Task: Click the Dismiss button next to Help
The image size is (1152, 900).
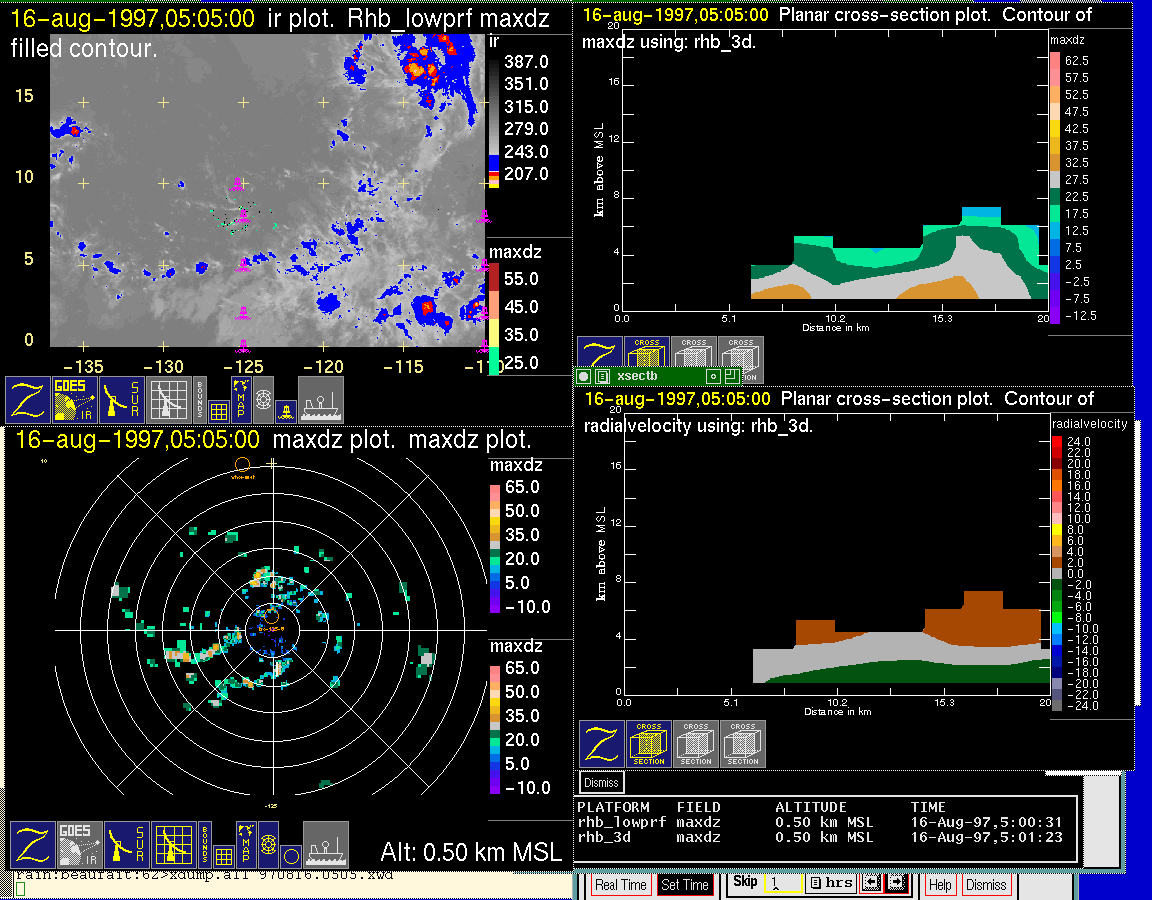Action: click(986, 885)
